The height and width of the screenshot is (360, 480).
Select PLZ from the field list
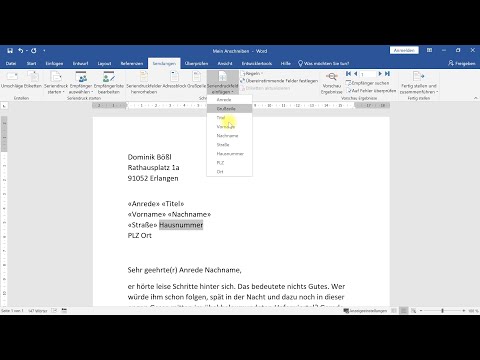click(x=229, y=163)
